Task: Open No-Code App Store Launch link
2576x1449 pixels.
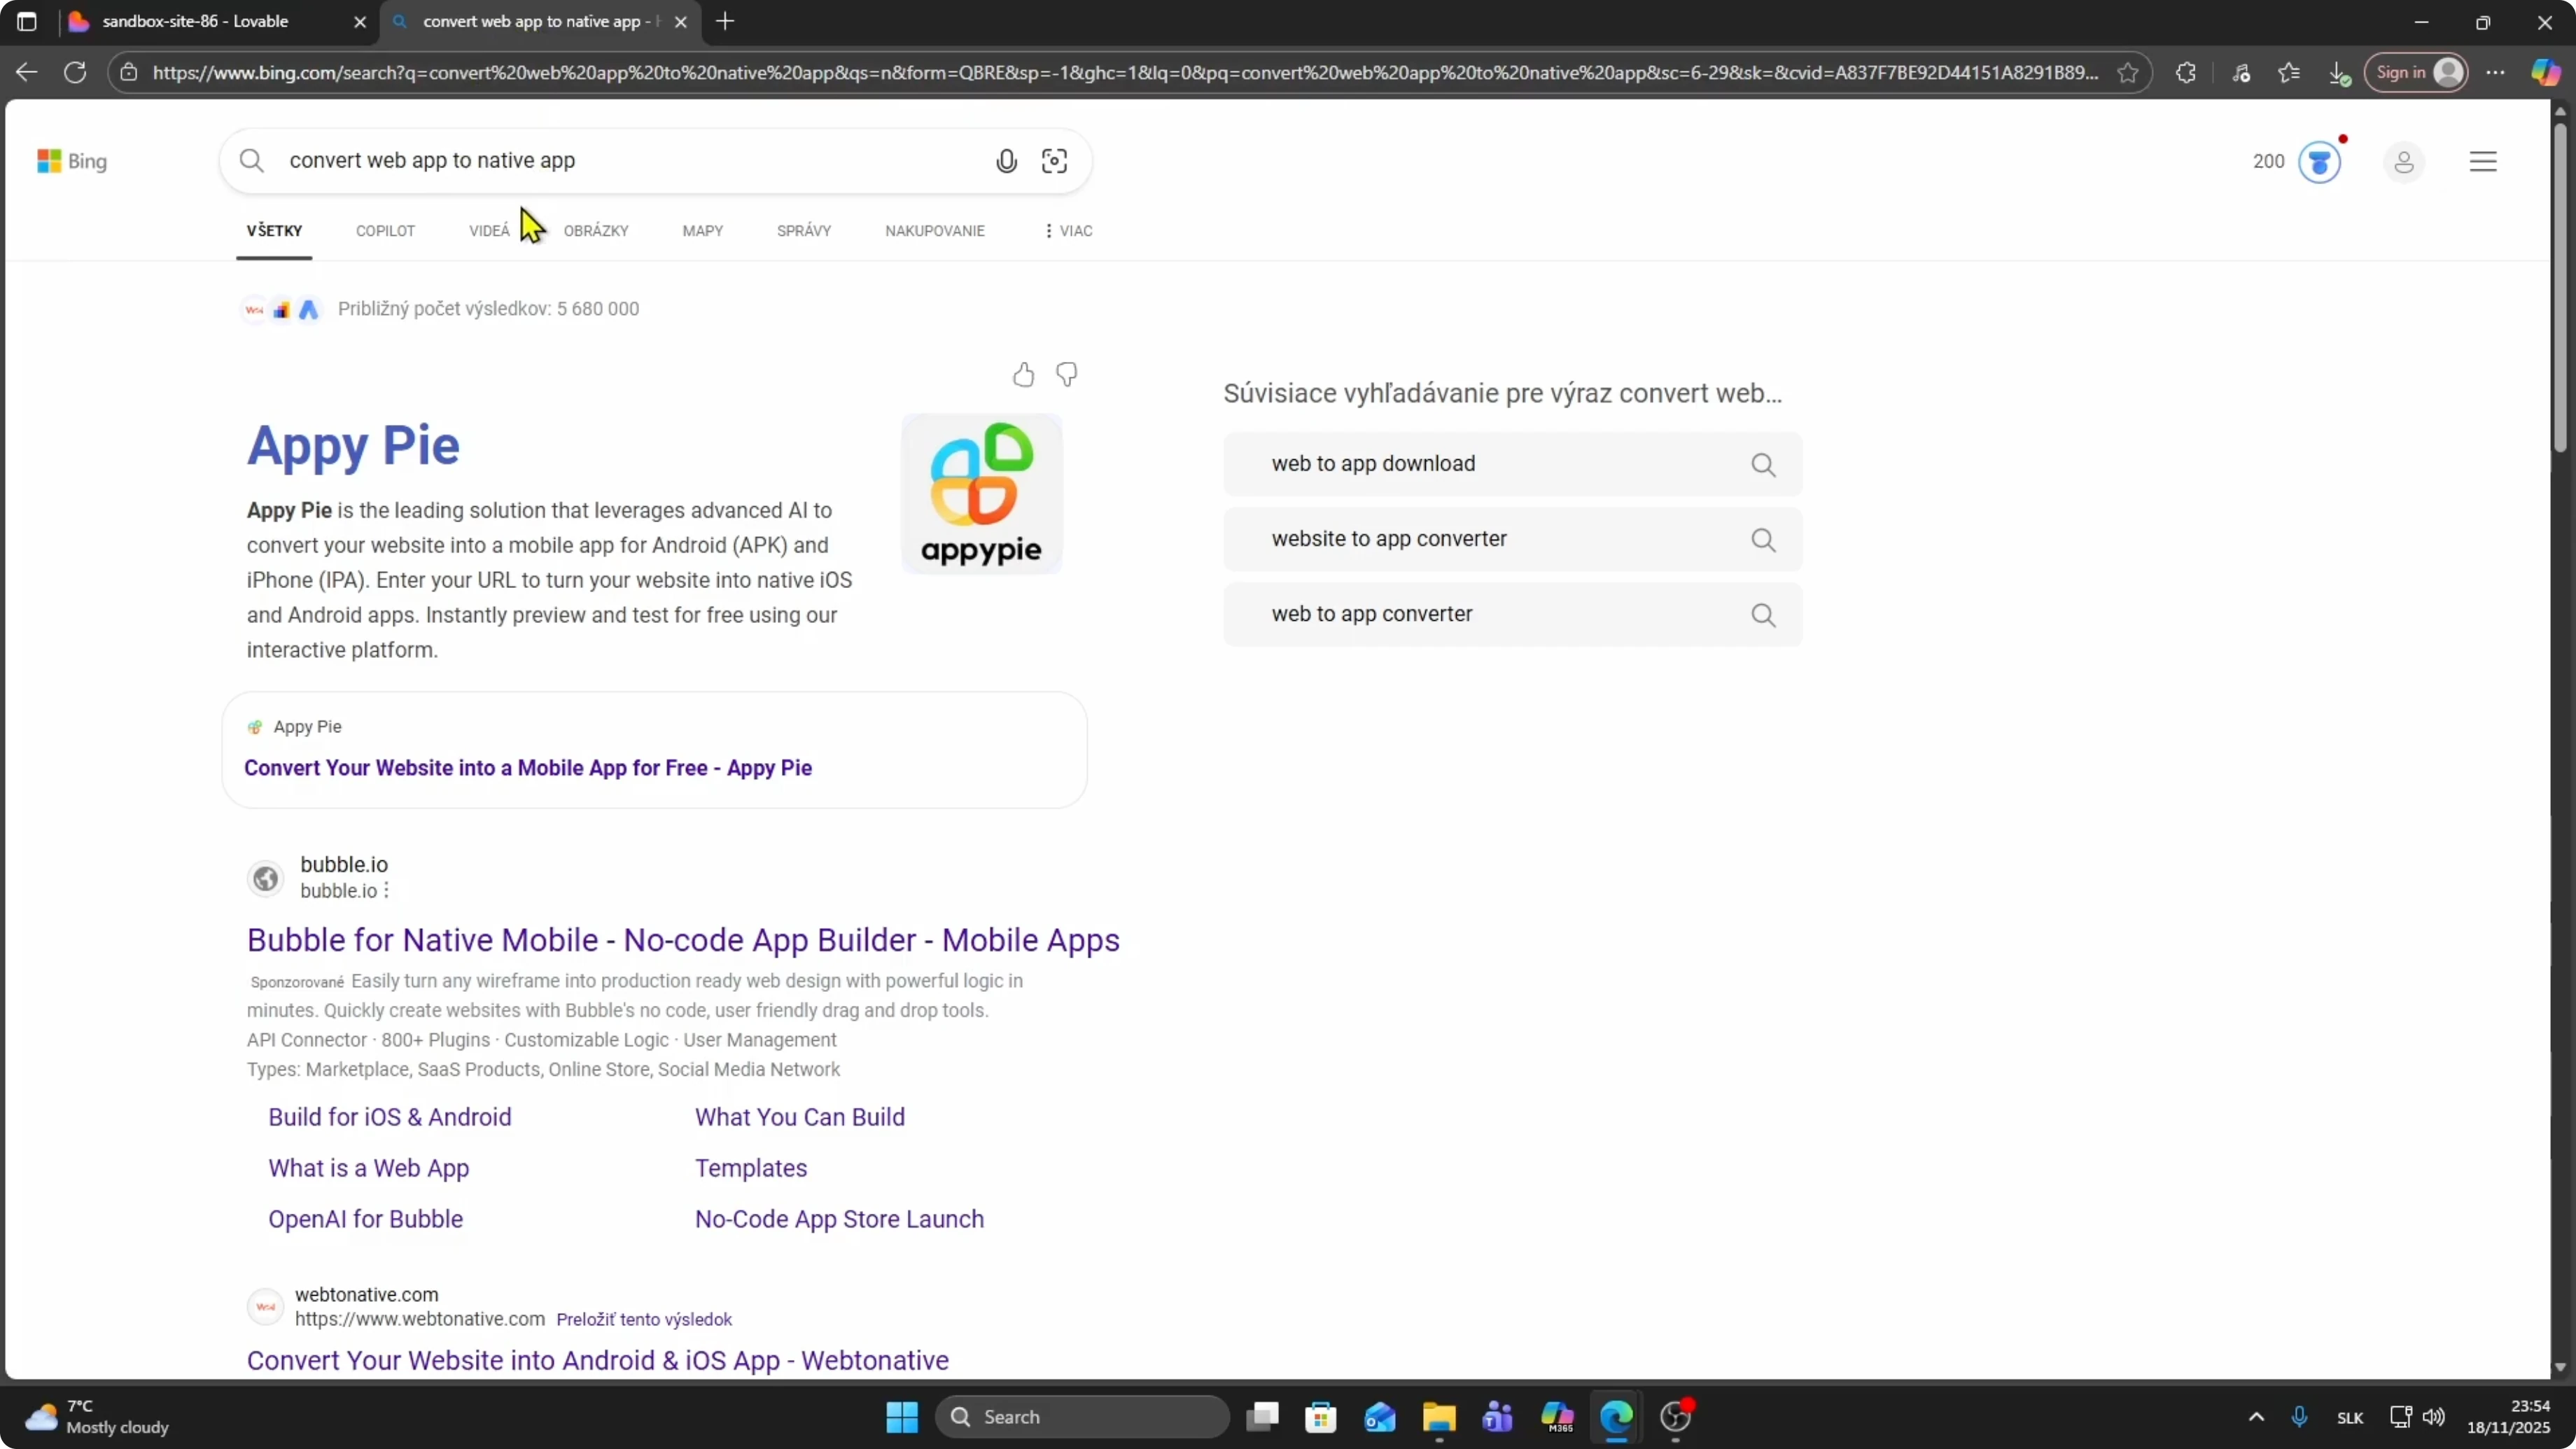Action: 839,1219
